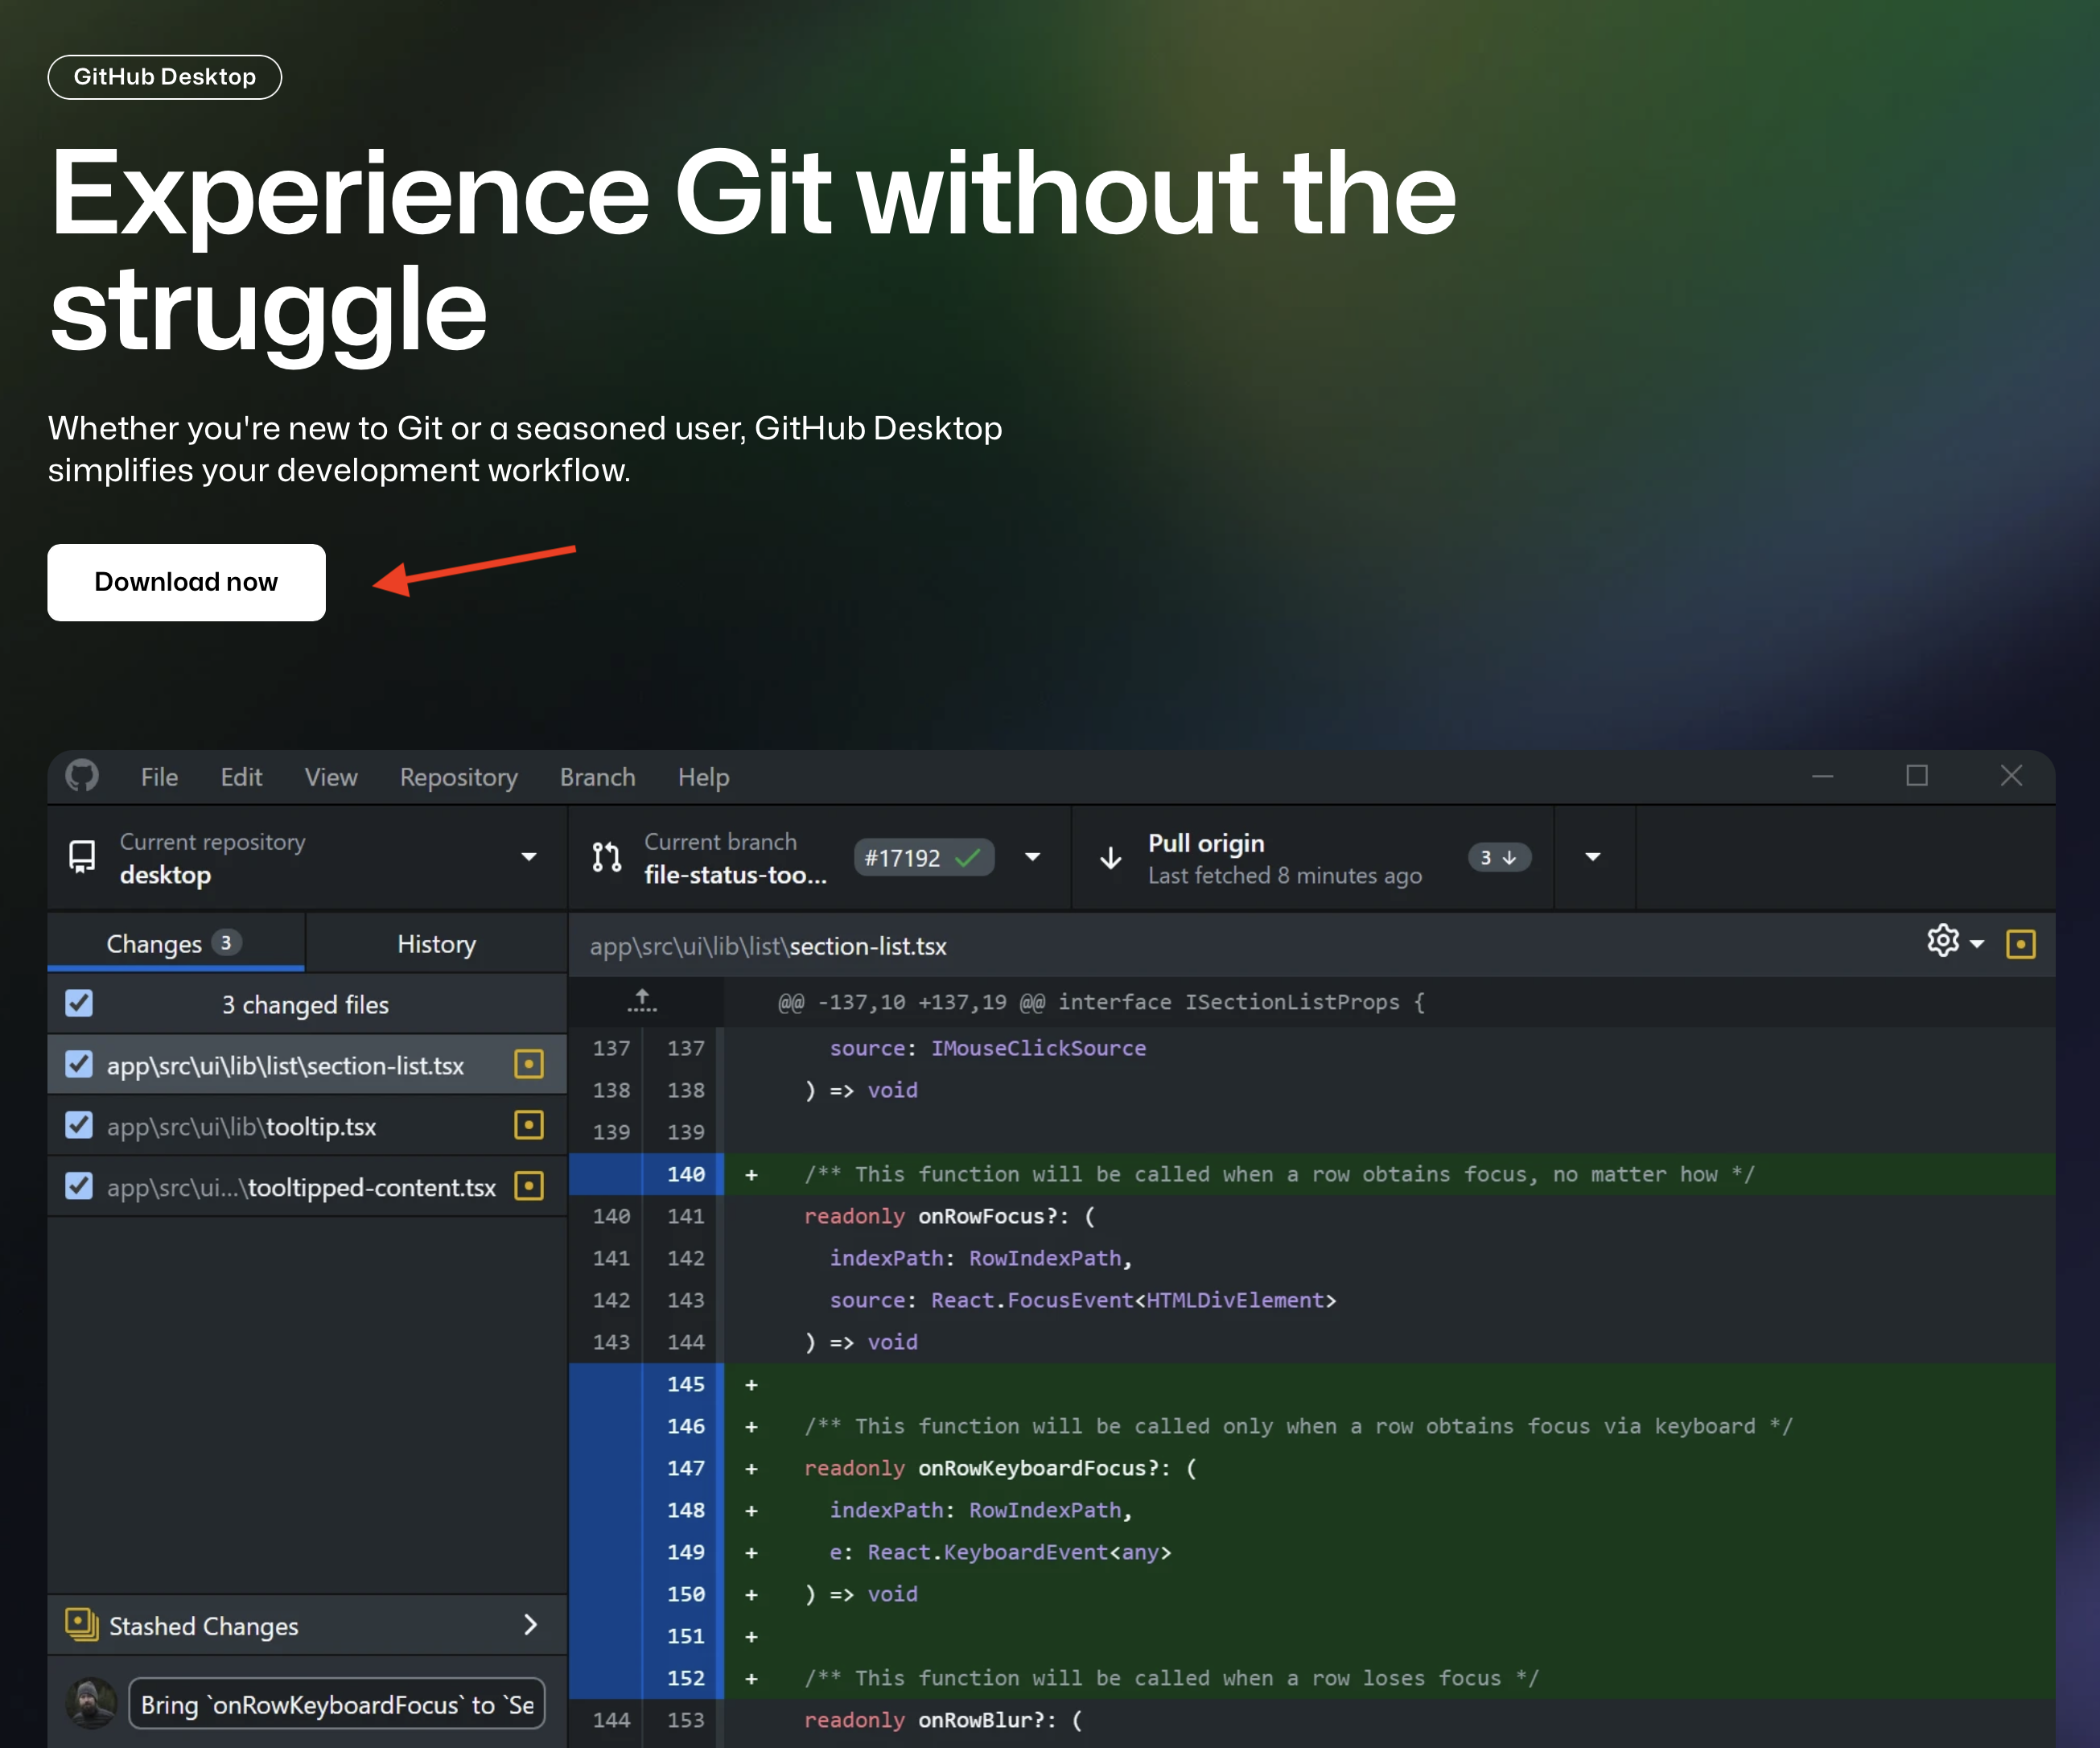This screenshot has height=1748, width=2100.
Task: Expand the Stashed Changes chevron
Action: pos(531,1625)
